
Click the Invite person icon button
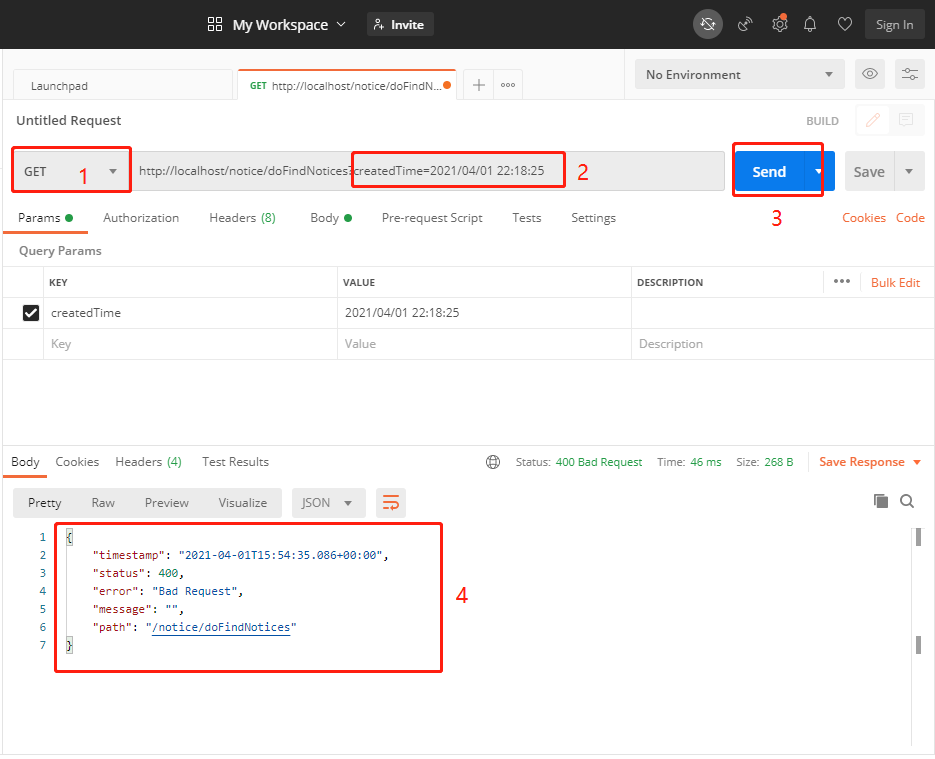[x=400, y=24]
